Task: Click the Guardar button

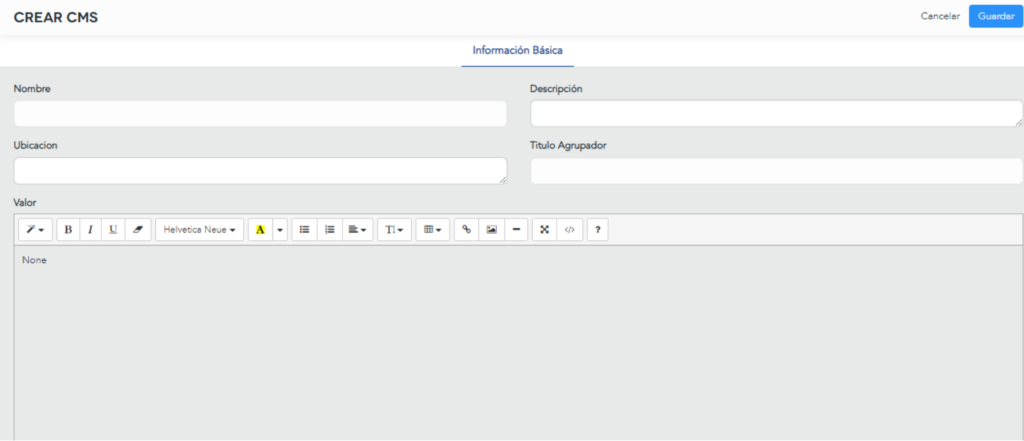Action: (996, 16)
